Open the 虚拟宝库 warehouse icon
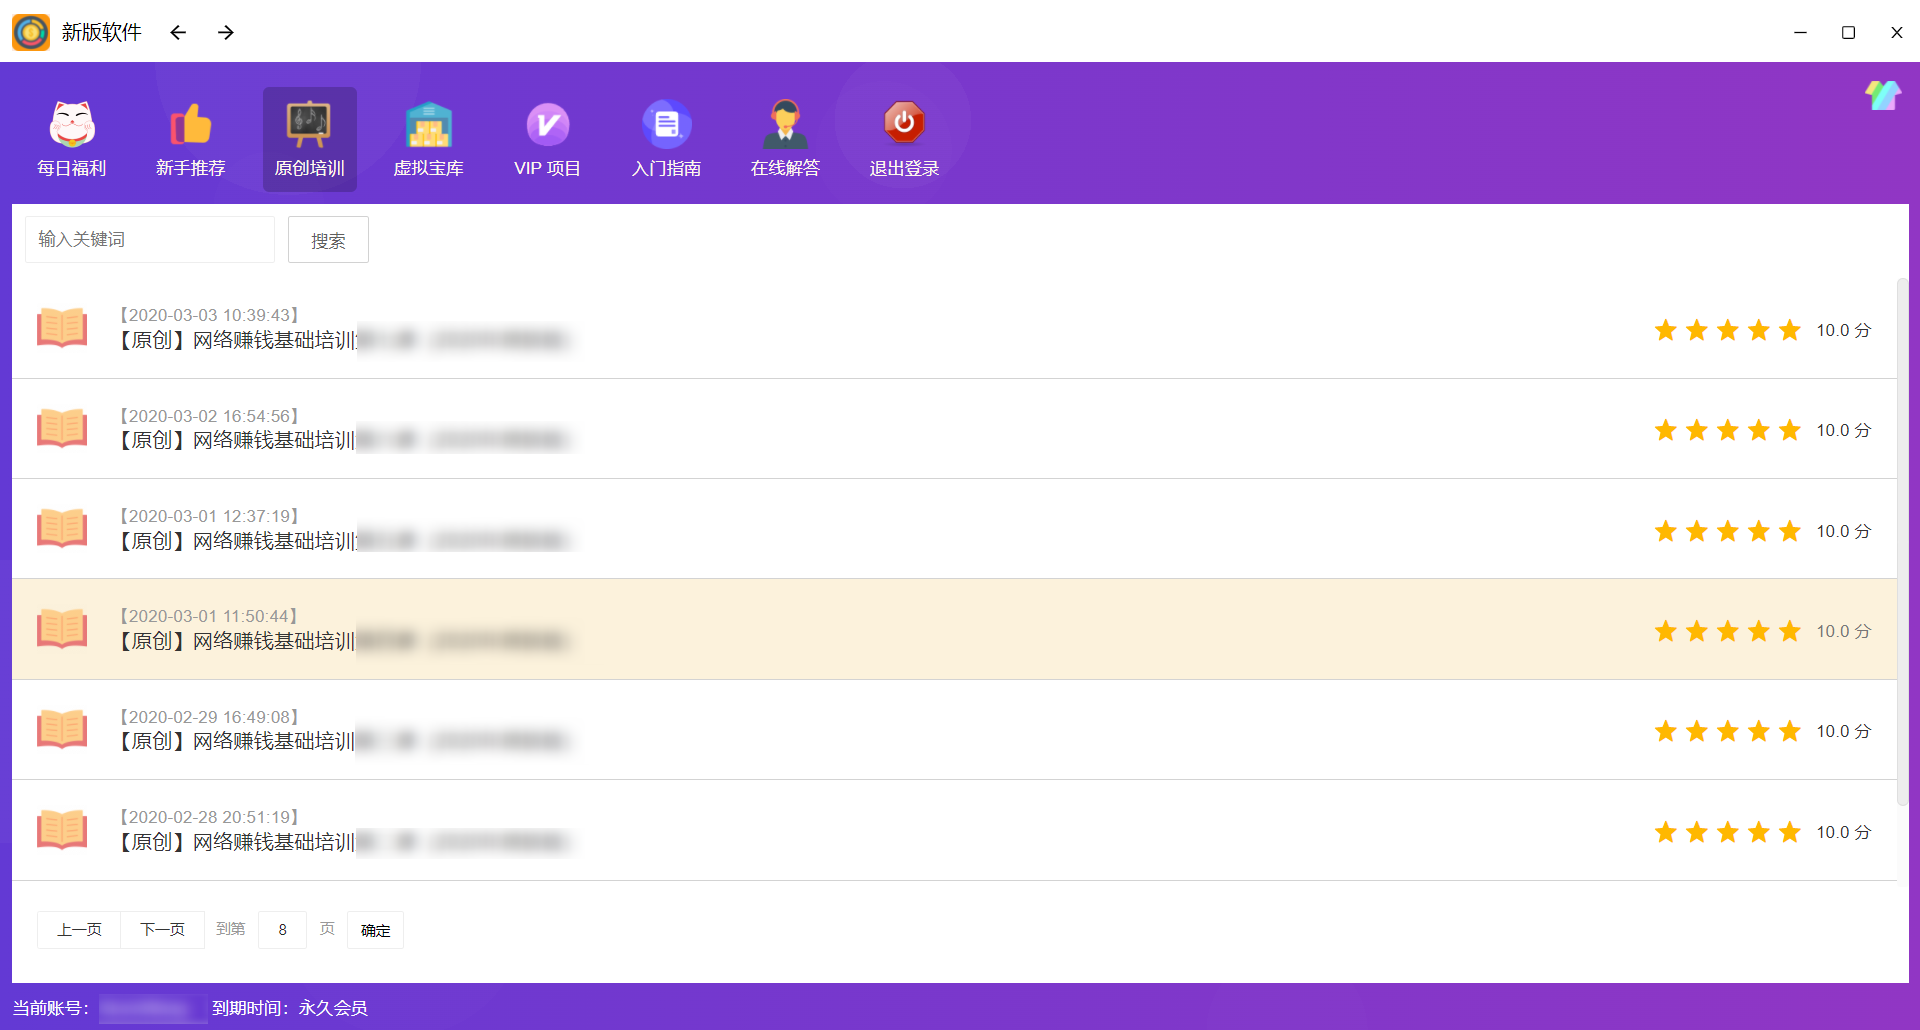The height and width of the screenshot is (1030, 1920). 428,125
